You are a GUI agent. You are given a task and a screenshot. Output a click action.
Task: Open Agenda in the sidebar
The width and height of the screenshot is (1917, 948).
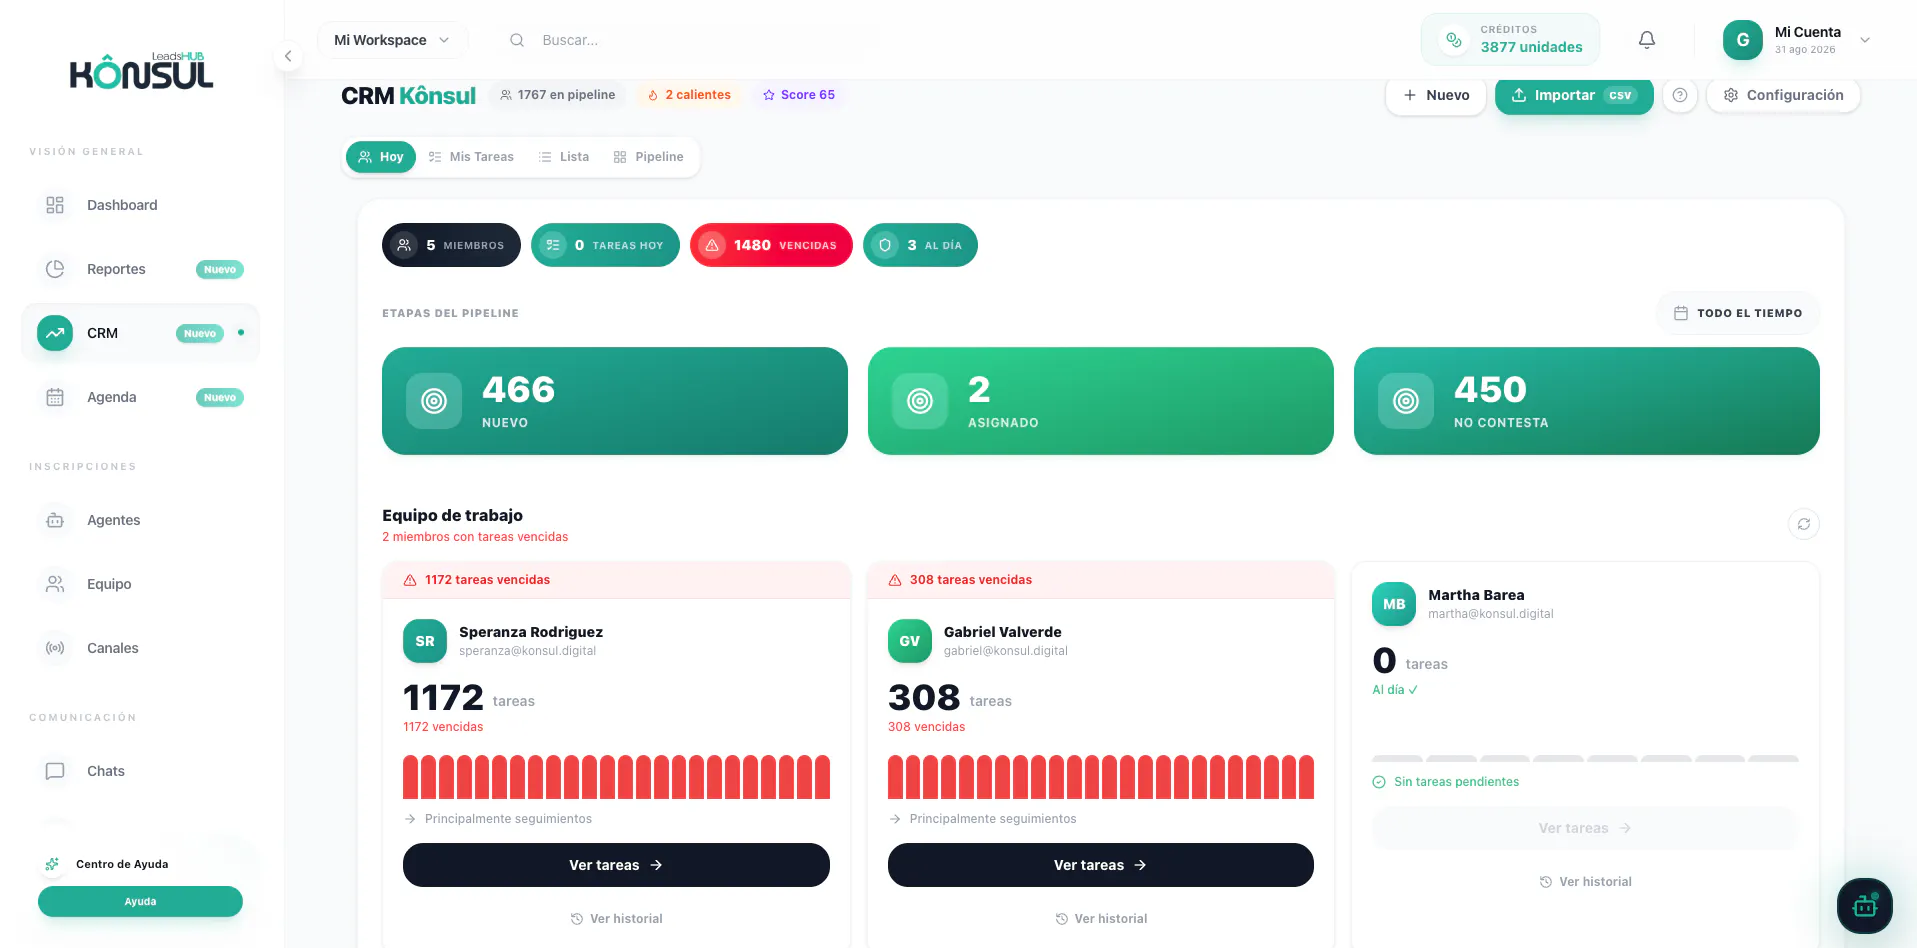(141, 397)
